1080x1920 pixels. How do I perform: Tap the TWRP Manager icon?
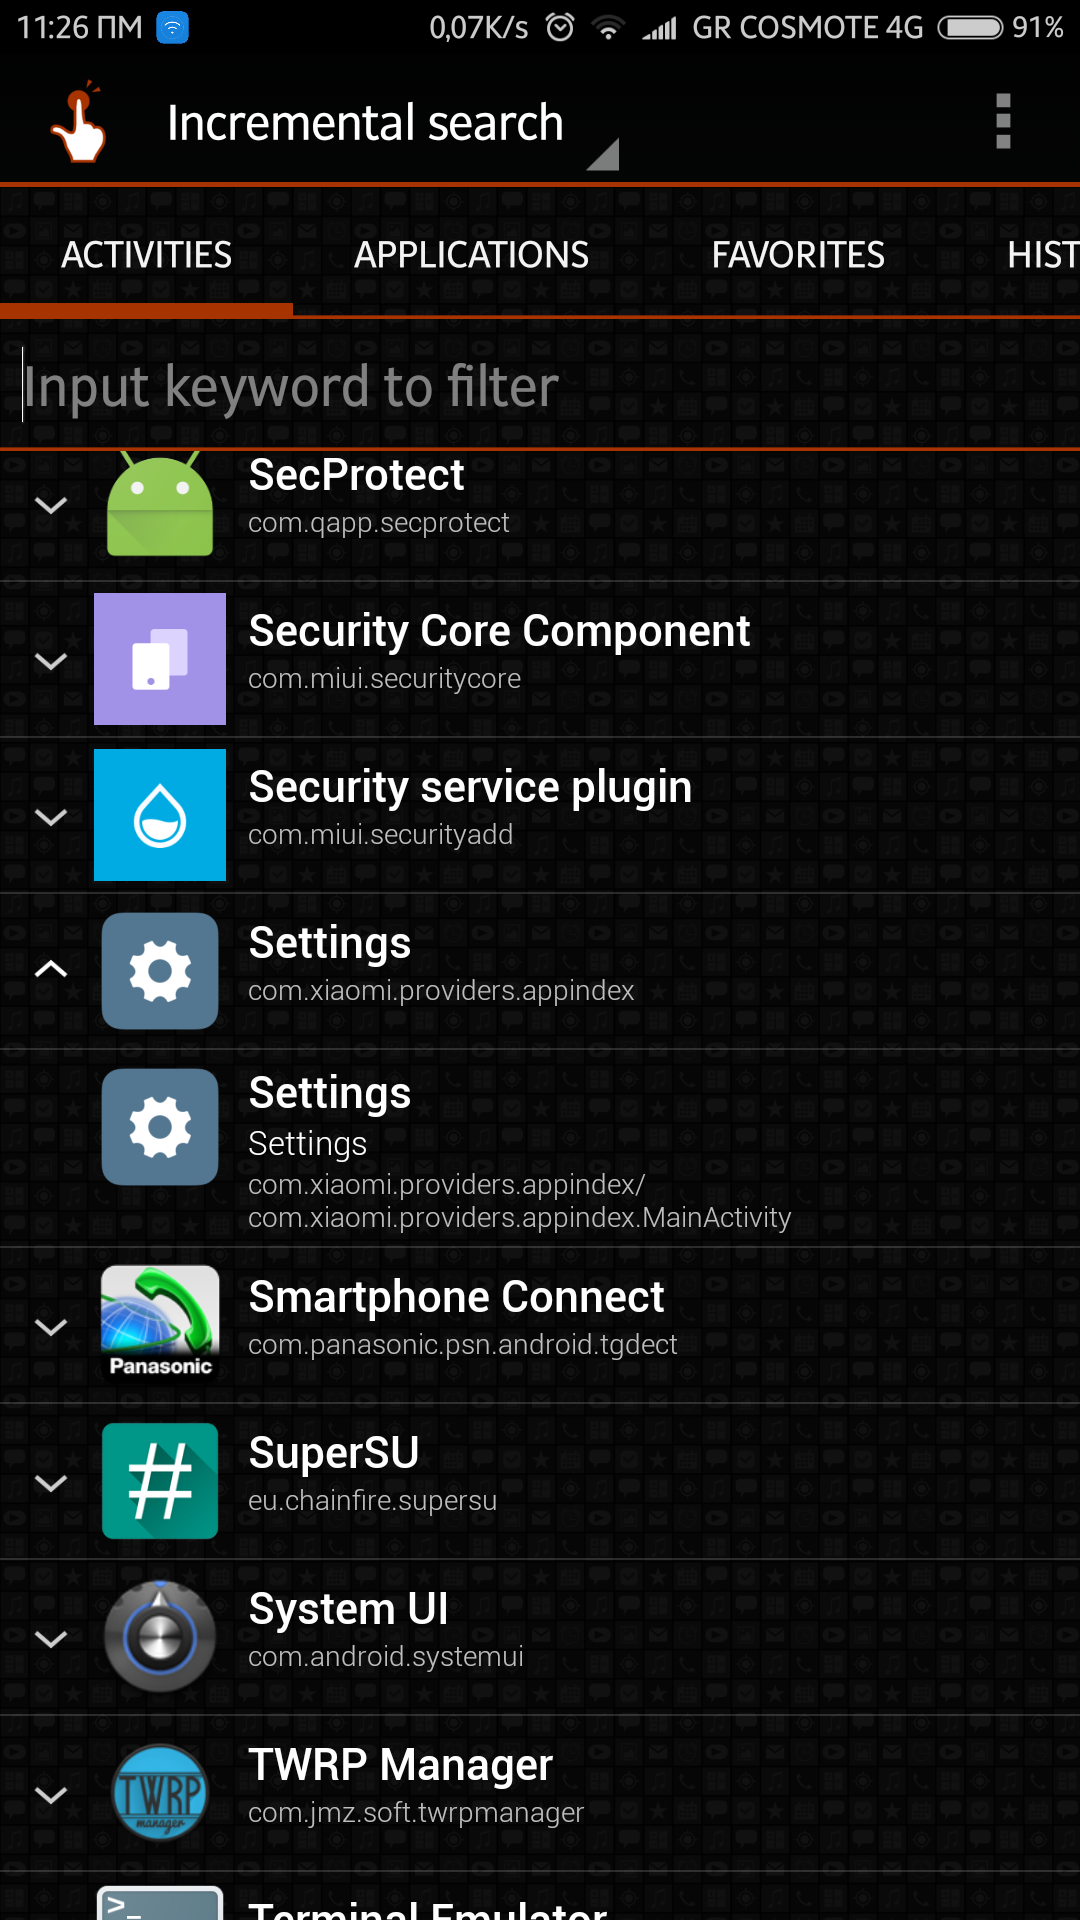(160, 1793)
